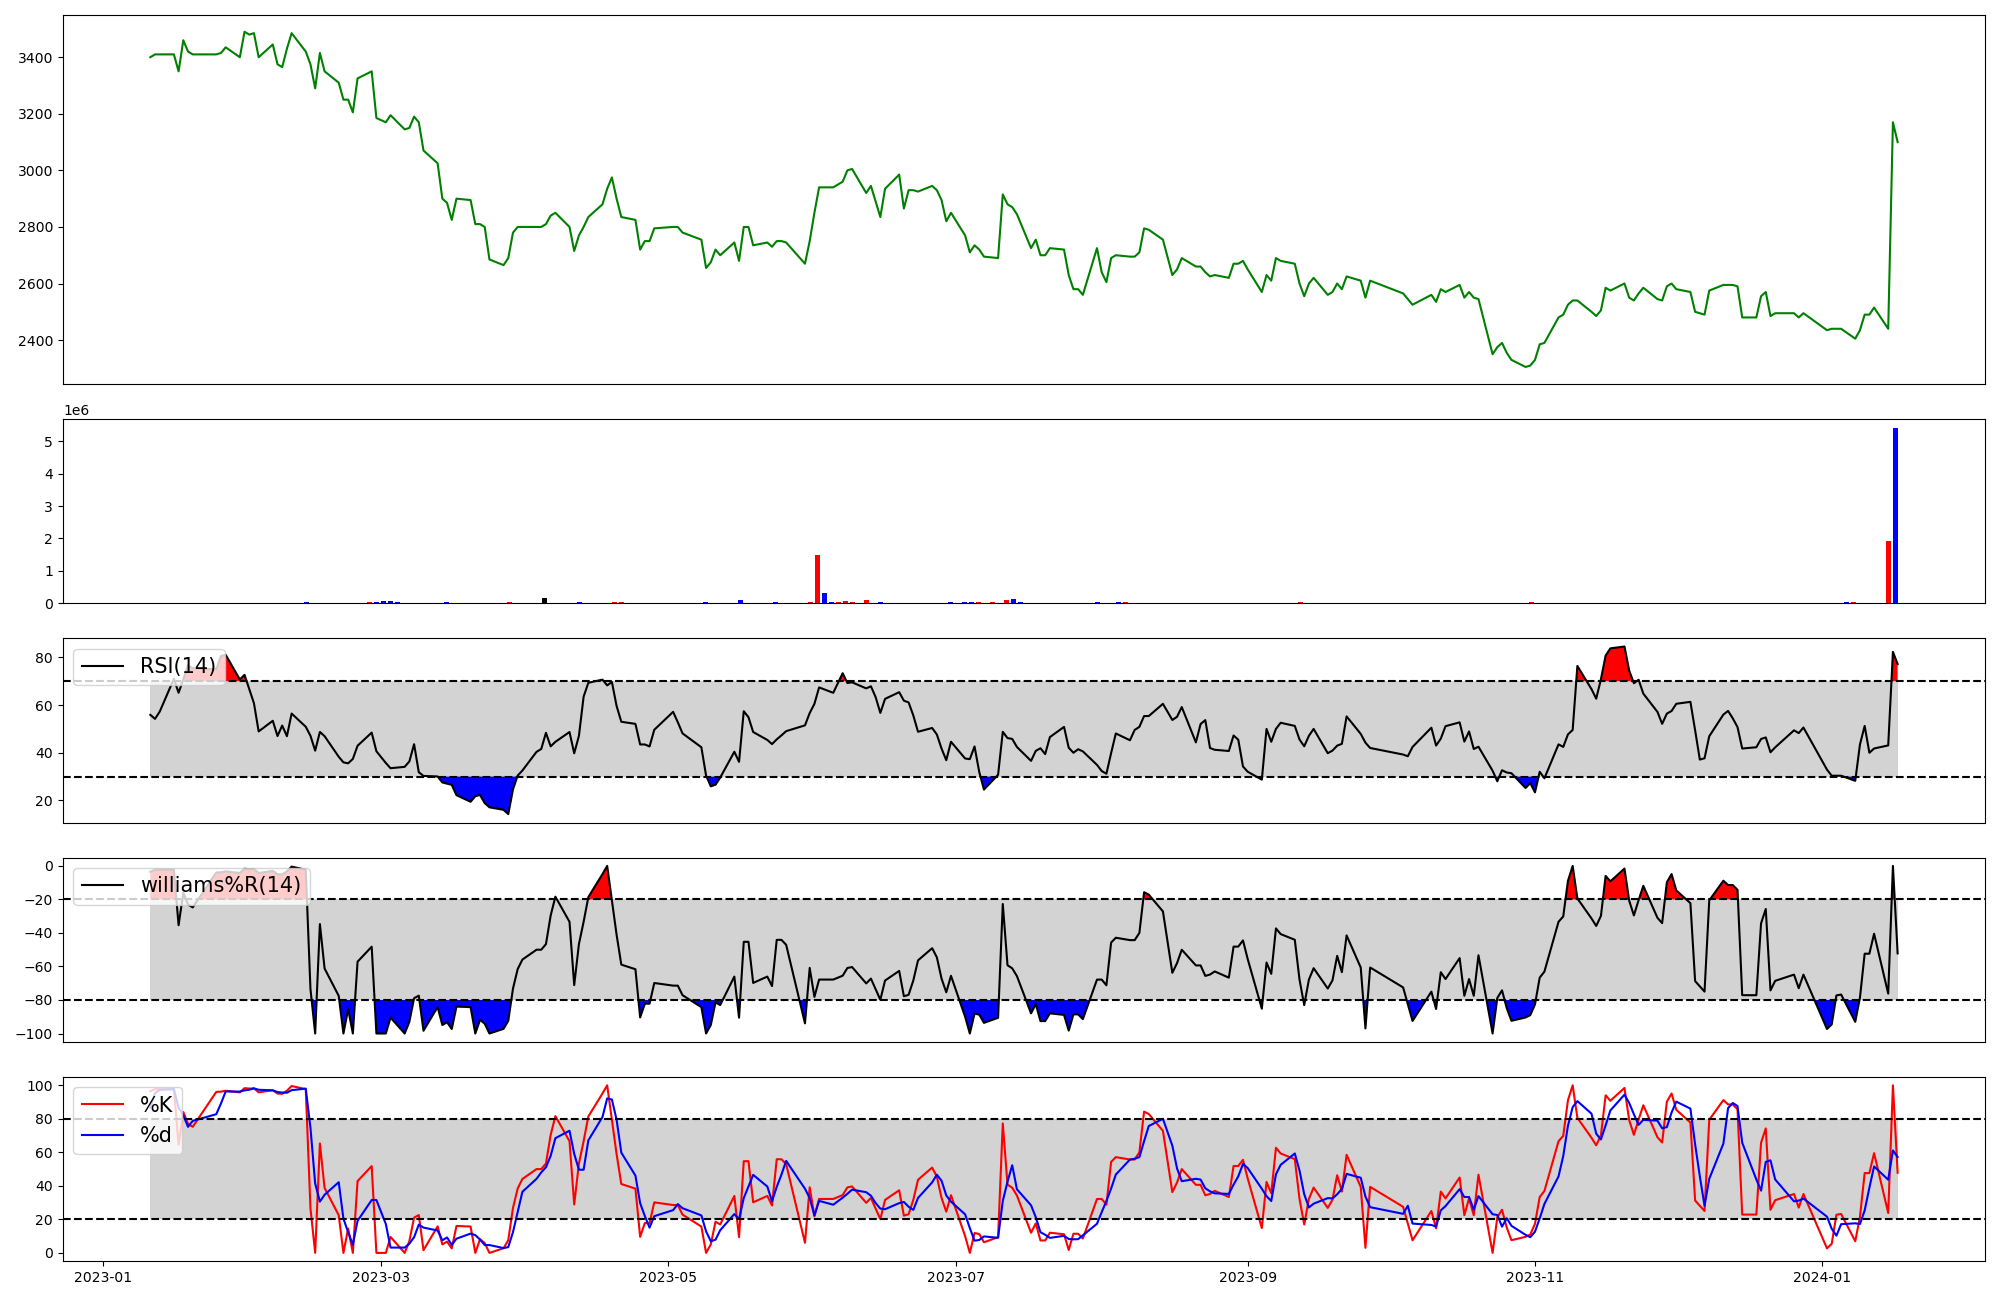Viewport: 2000px width, 1300px height.
Task: Click the 2023-05 date axis label
Action: pyautogui.click(x=668, y=1277)
